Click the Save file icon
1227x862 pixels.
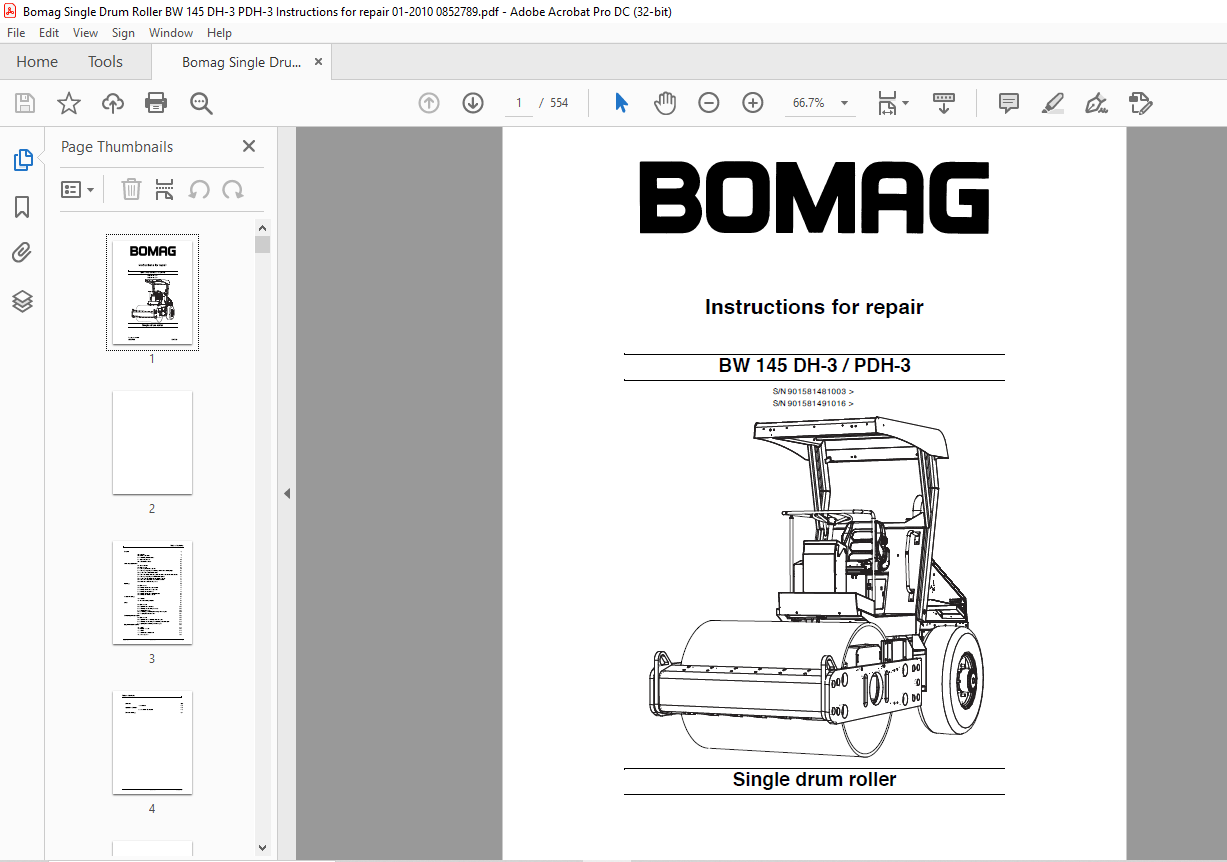point(25,103)
